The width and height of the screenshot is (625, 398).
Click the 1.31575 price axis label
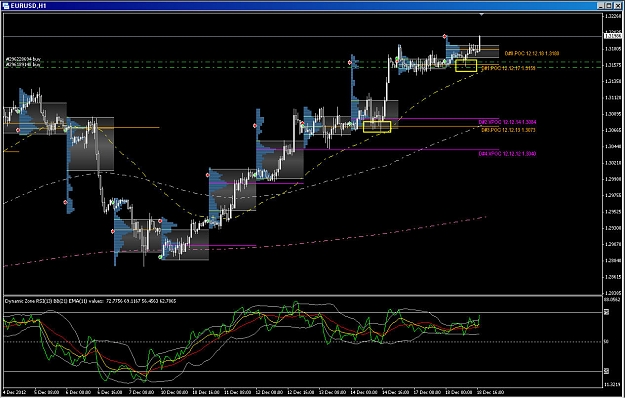(612, 65)
